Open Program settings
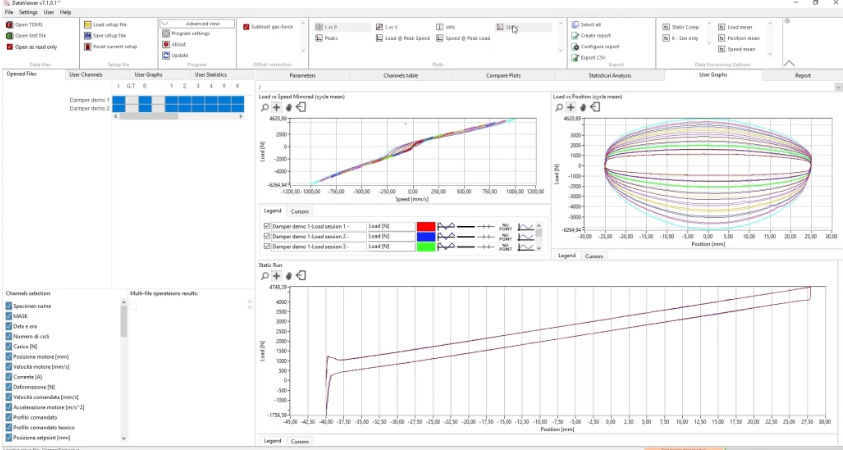 pos(186,33)
